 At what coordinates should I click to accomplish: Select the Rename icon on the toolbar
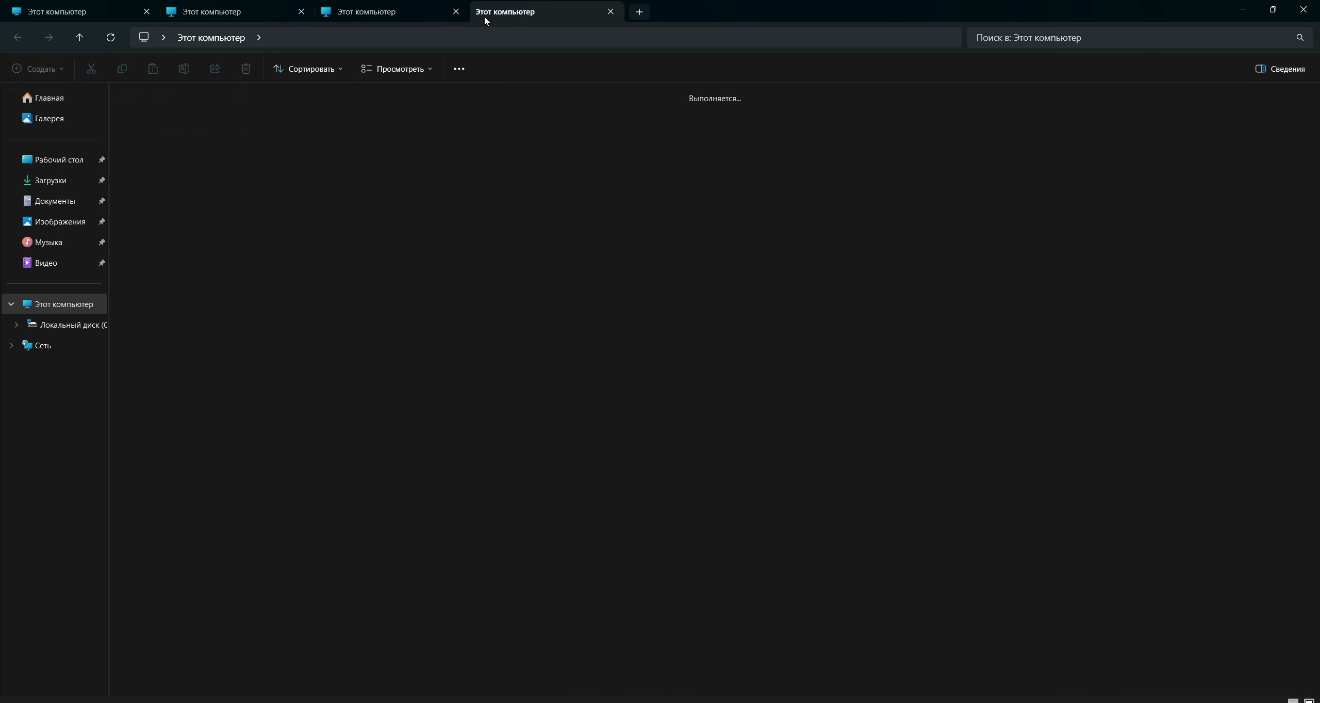coord(184,69)
